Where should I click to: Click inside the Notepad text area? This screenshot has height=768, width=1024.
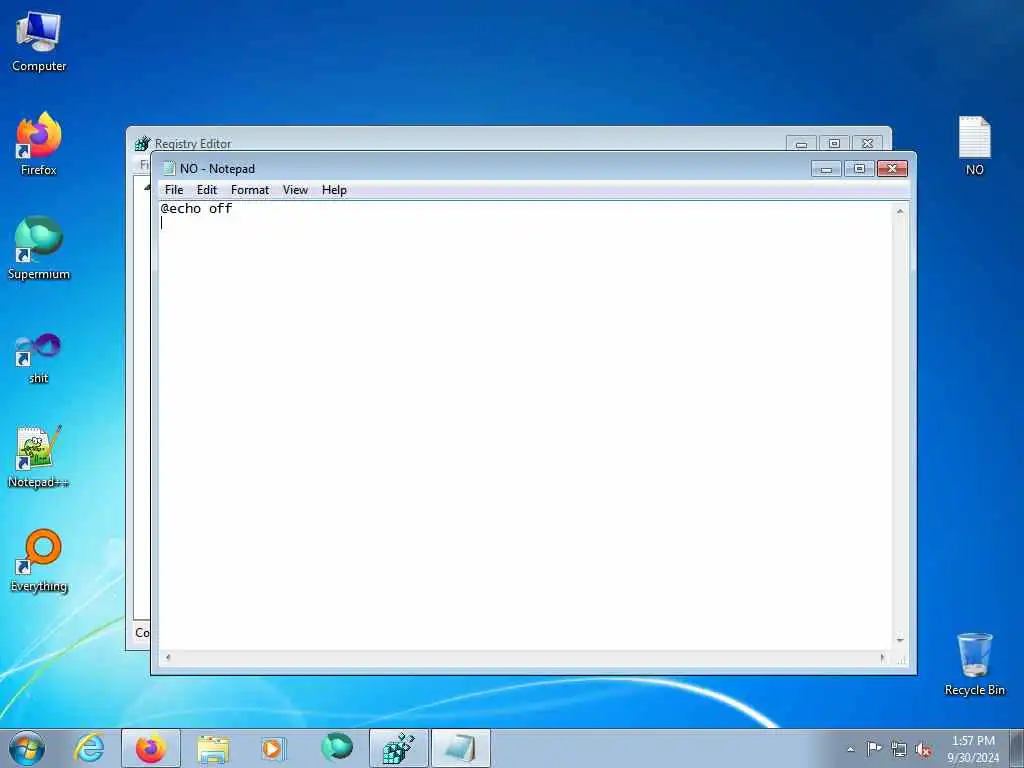click(x=525, y=426)
